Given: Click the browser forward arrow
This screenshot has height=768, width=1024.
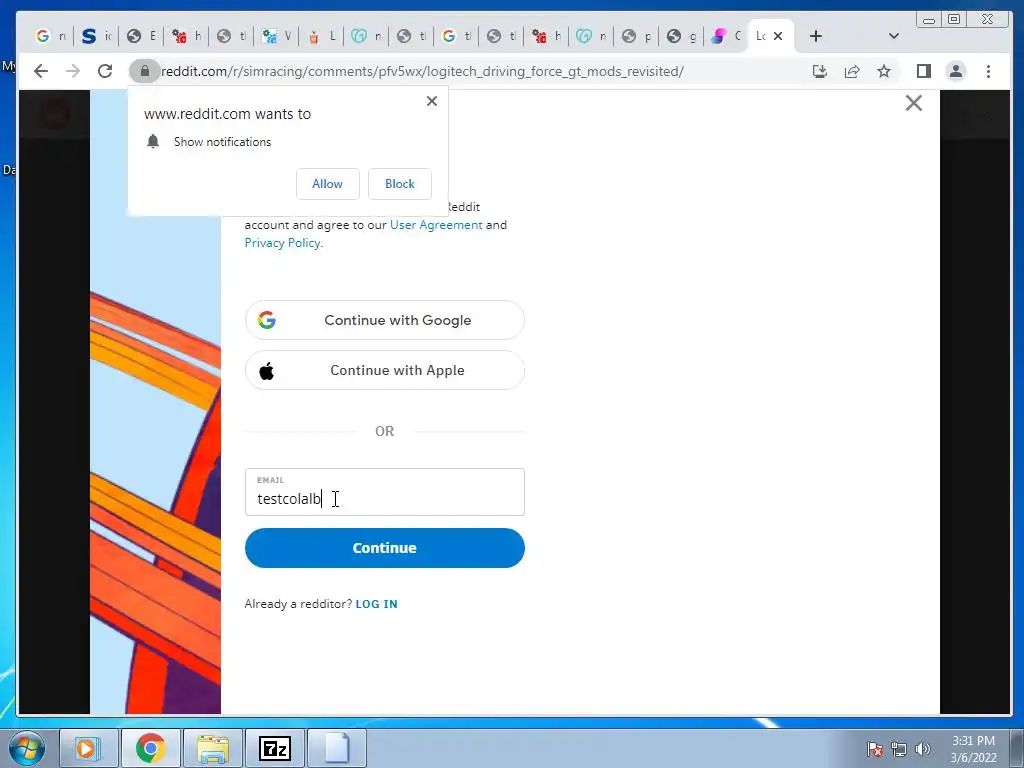Looking at the screenshot, I should point(72,71).
